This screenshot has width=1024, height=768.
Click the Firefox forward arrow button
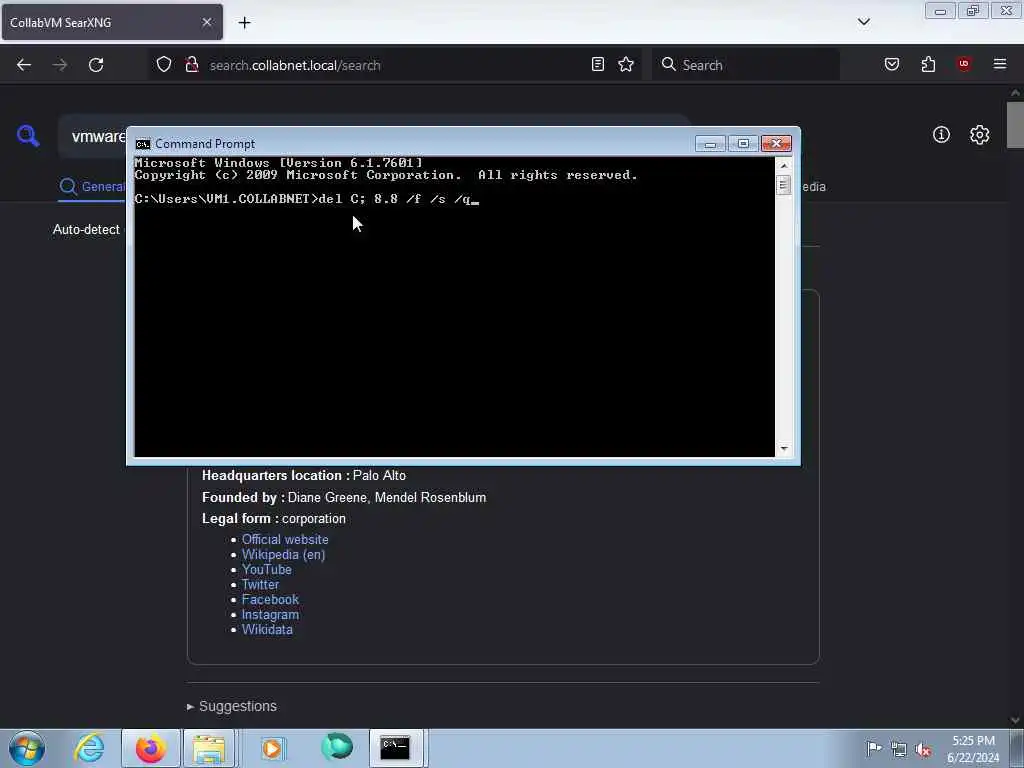coord(60,65)
